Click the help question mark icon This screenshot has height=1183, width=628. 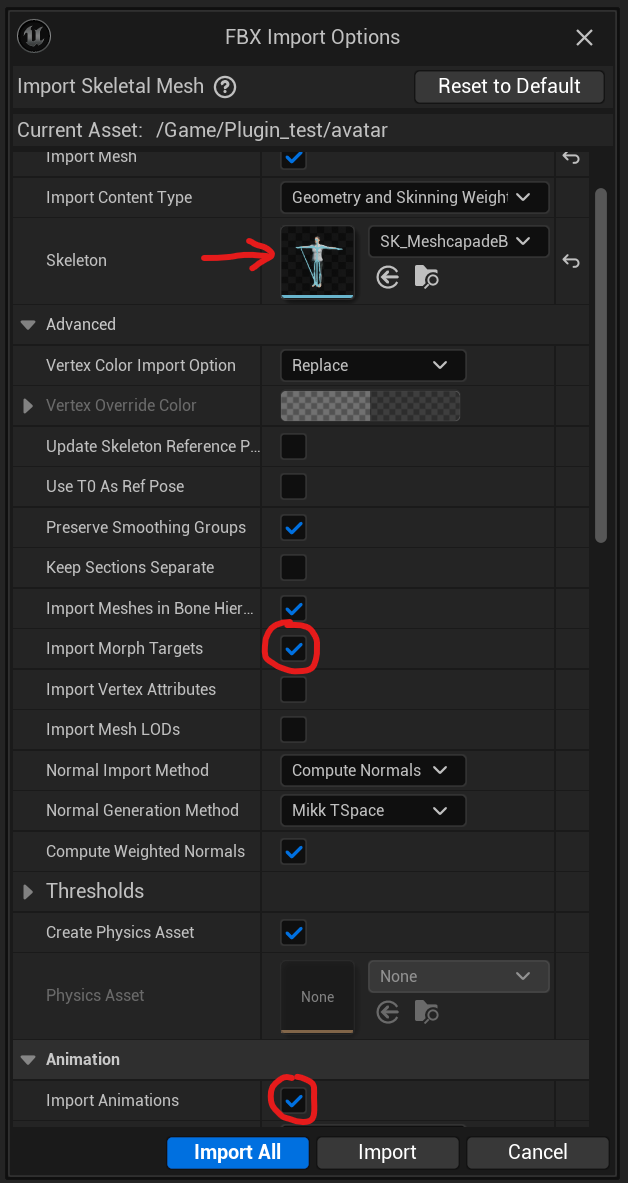tap(225, 87)
